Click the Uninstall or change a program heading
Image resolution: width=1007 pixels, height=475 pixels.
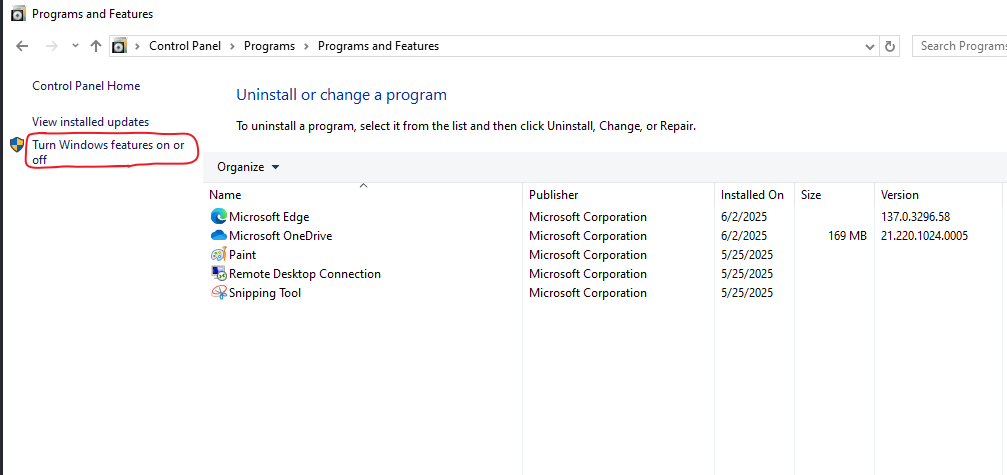(342, 95)
